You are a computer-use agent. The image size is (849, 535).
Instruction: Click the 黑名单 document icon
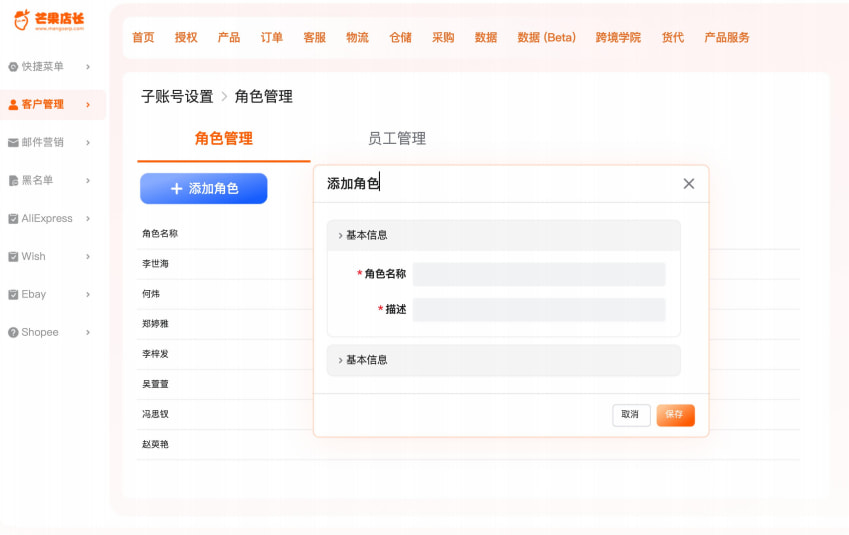[x=13, y=180]
